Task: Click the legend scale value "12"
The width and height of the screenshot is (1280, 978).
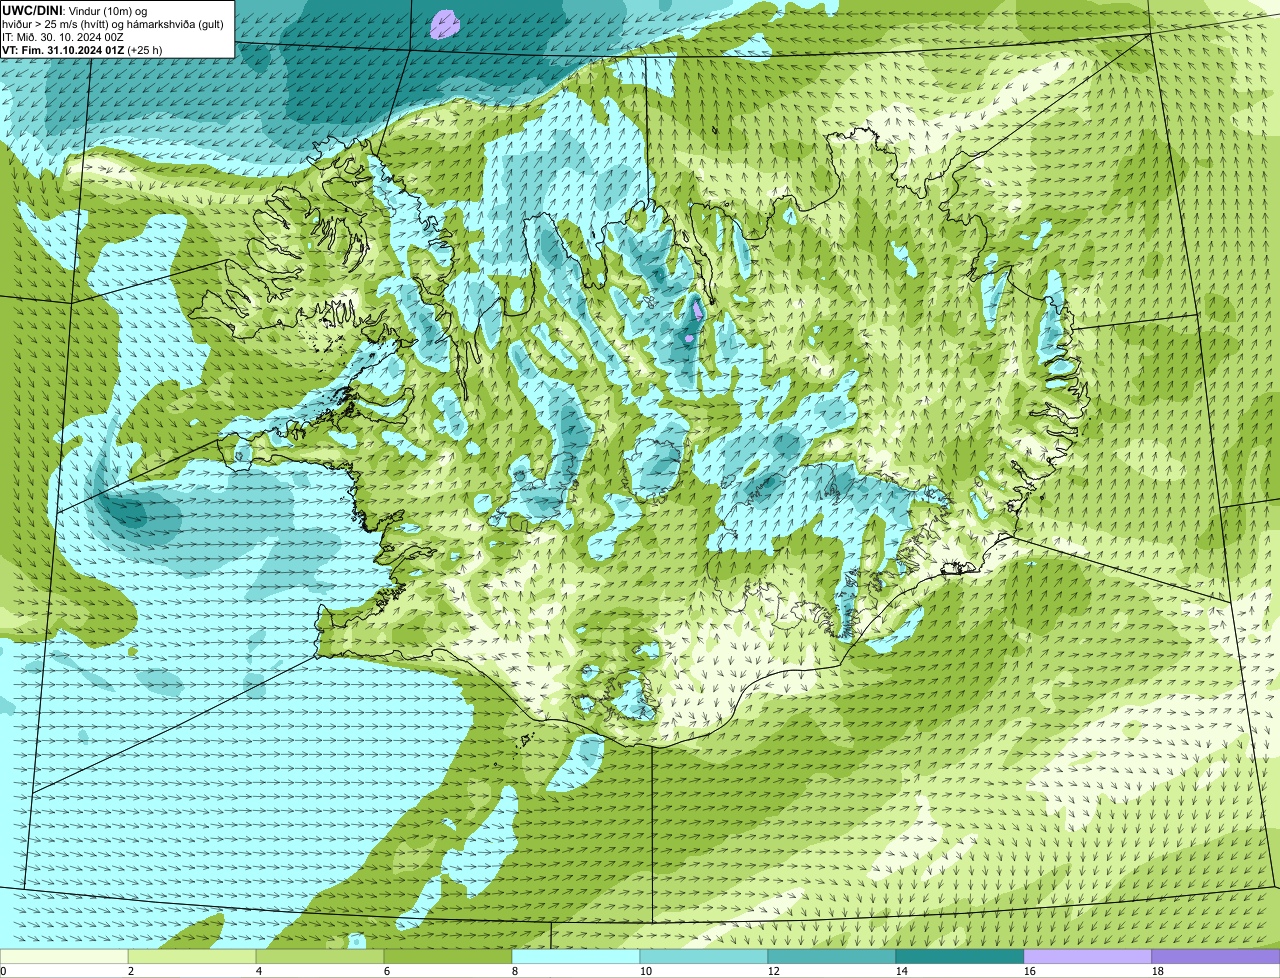Action: pos(774,971)
